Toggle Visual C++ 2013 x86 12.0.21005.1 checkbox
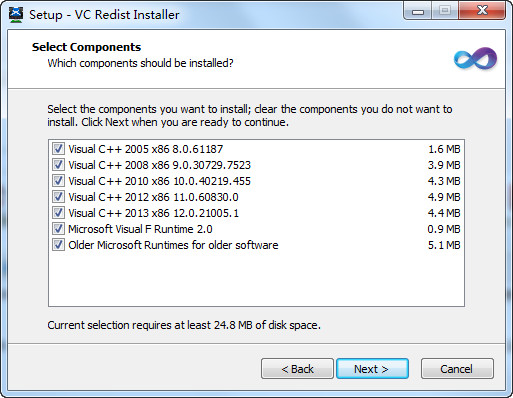 click(x=58, y=213)
